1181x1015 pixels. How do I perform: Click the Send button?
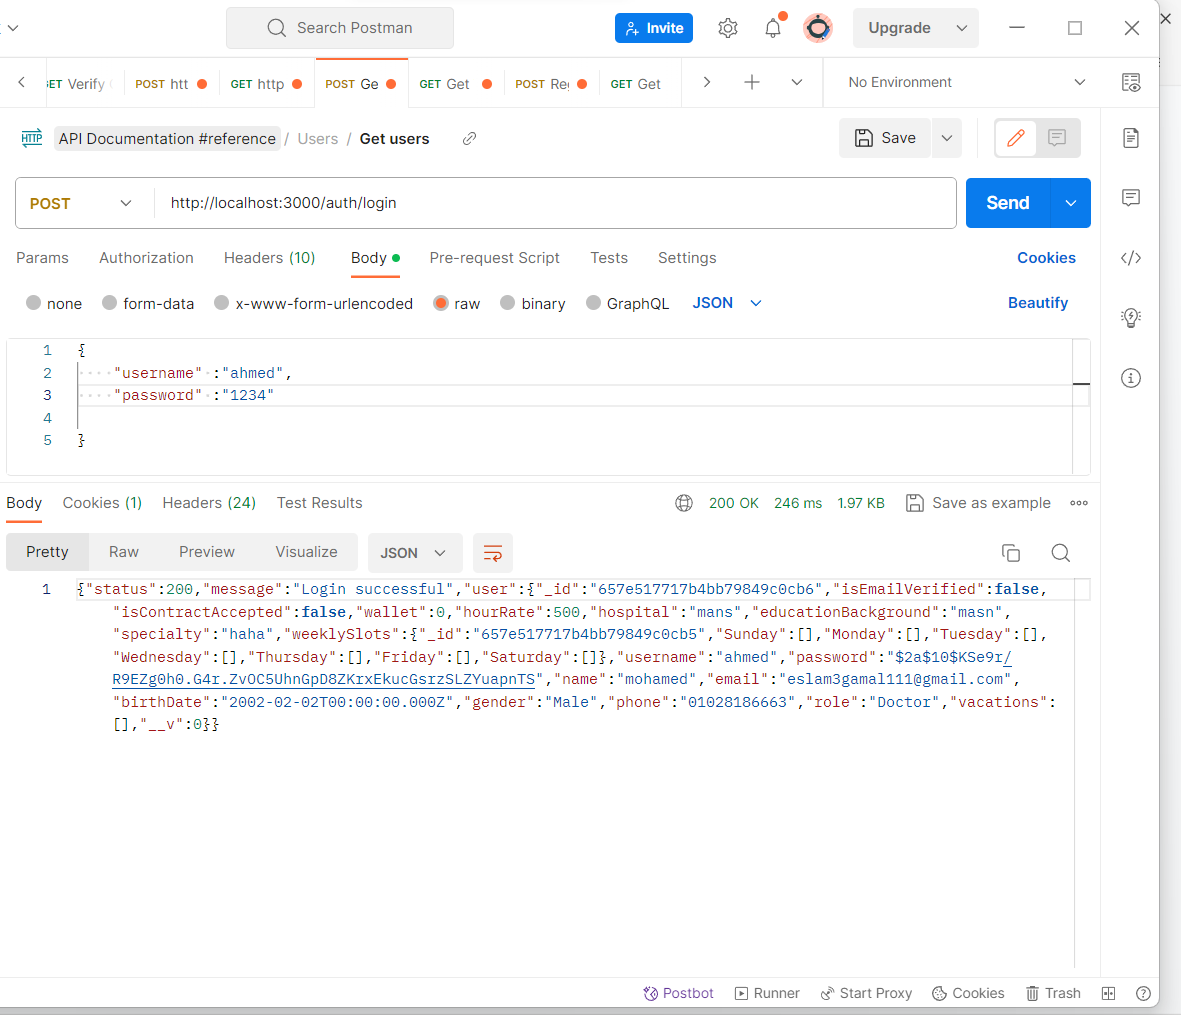tap(1008, 203)
